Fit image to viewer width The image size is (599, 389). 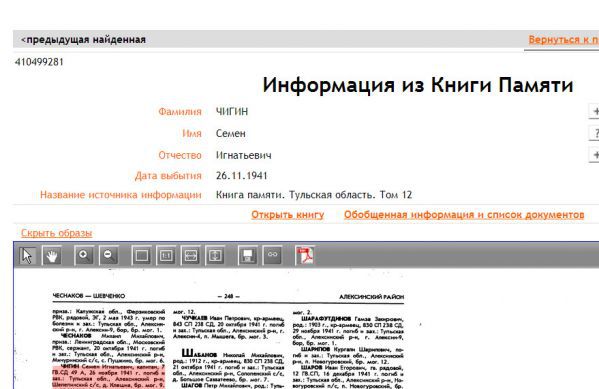(191, 255)
